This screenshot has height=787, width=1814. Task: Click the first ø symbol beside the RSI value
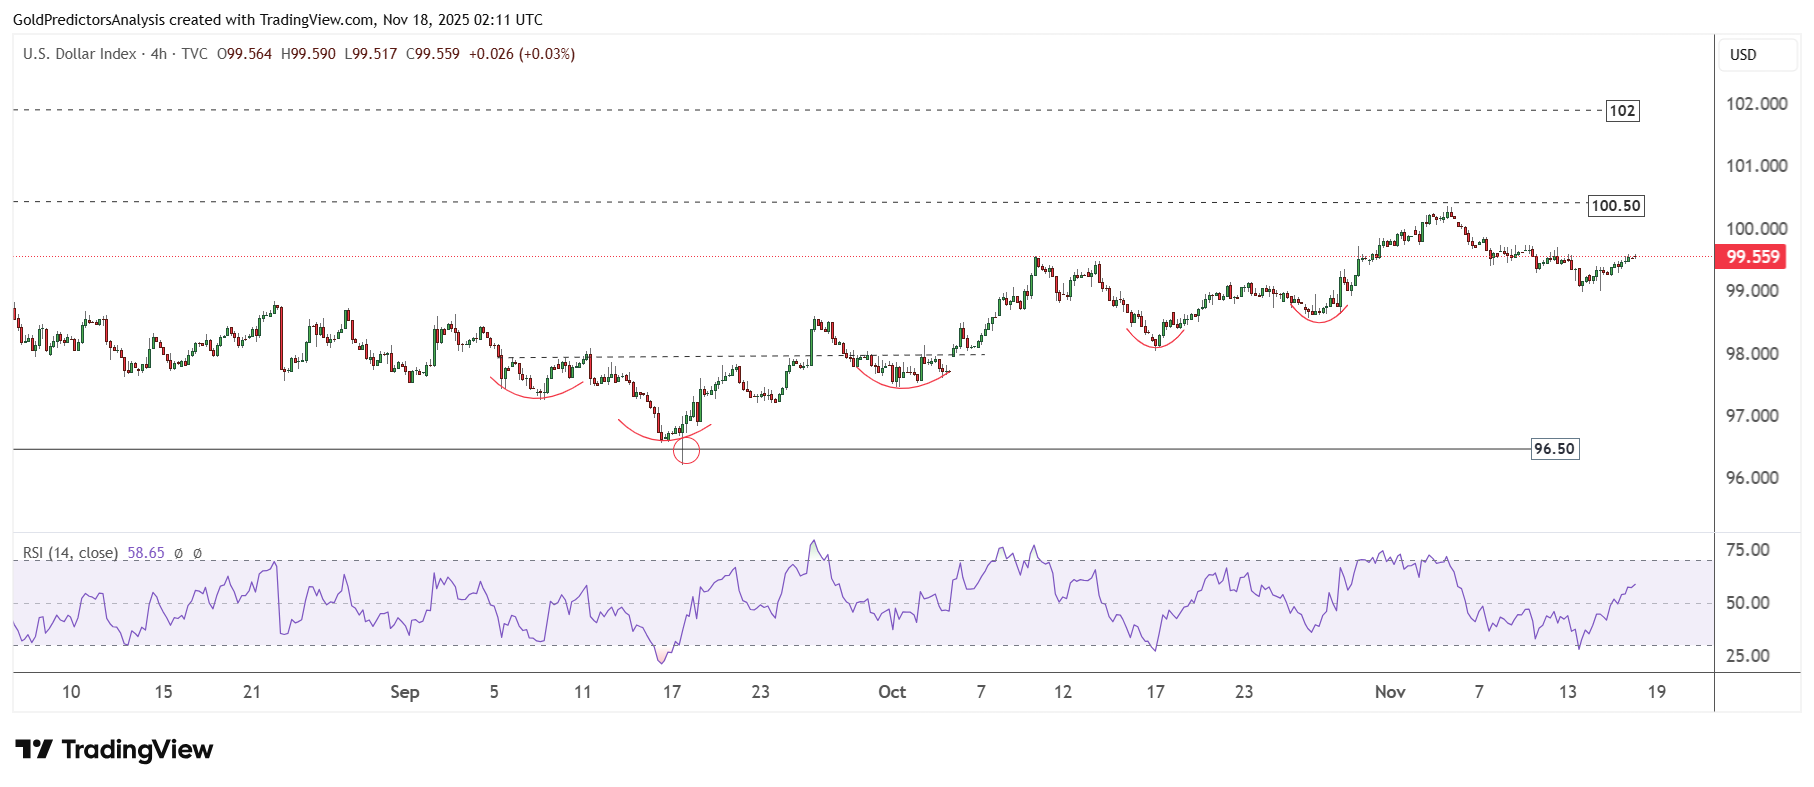click(179, 553)
